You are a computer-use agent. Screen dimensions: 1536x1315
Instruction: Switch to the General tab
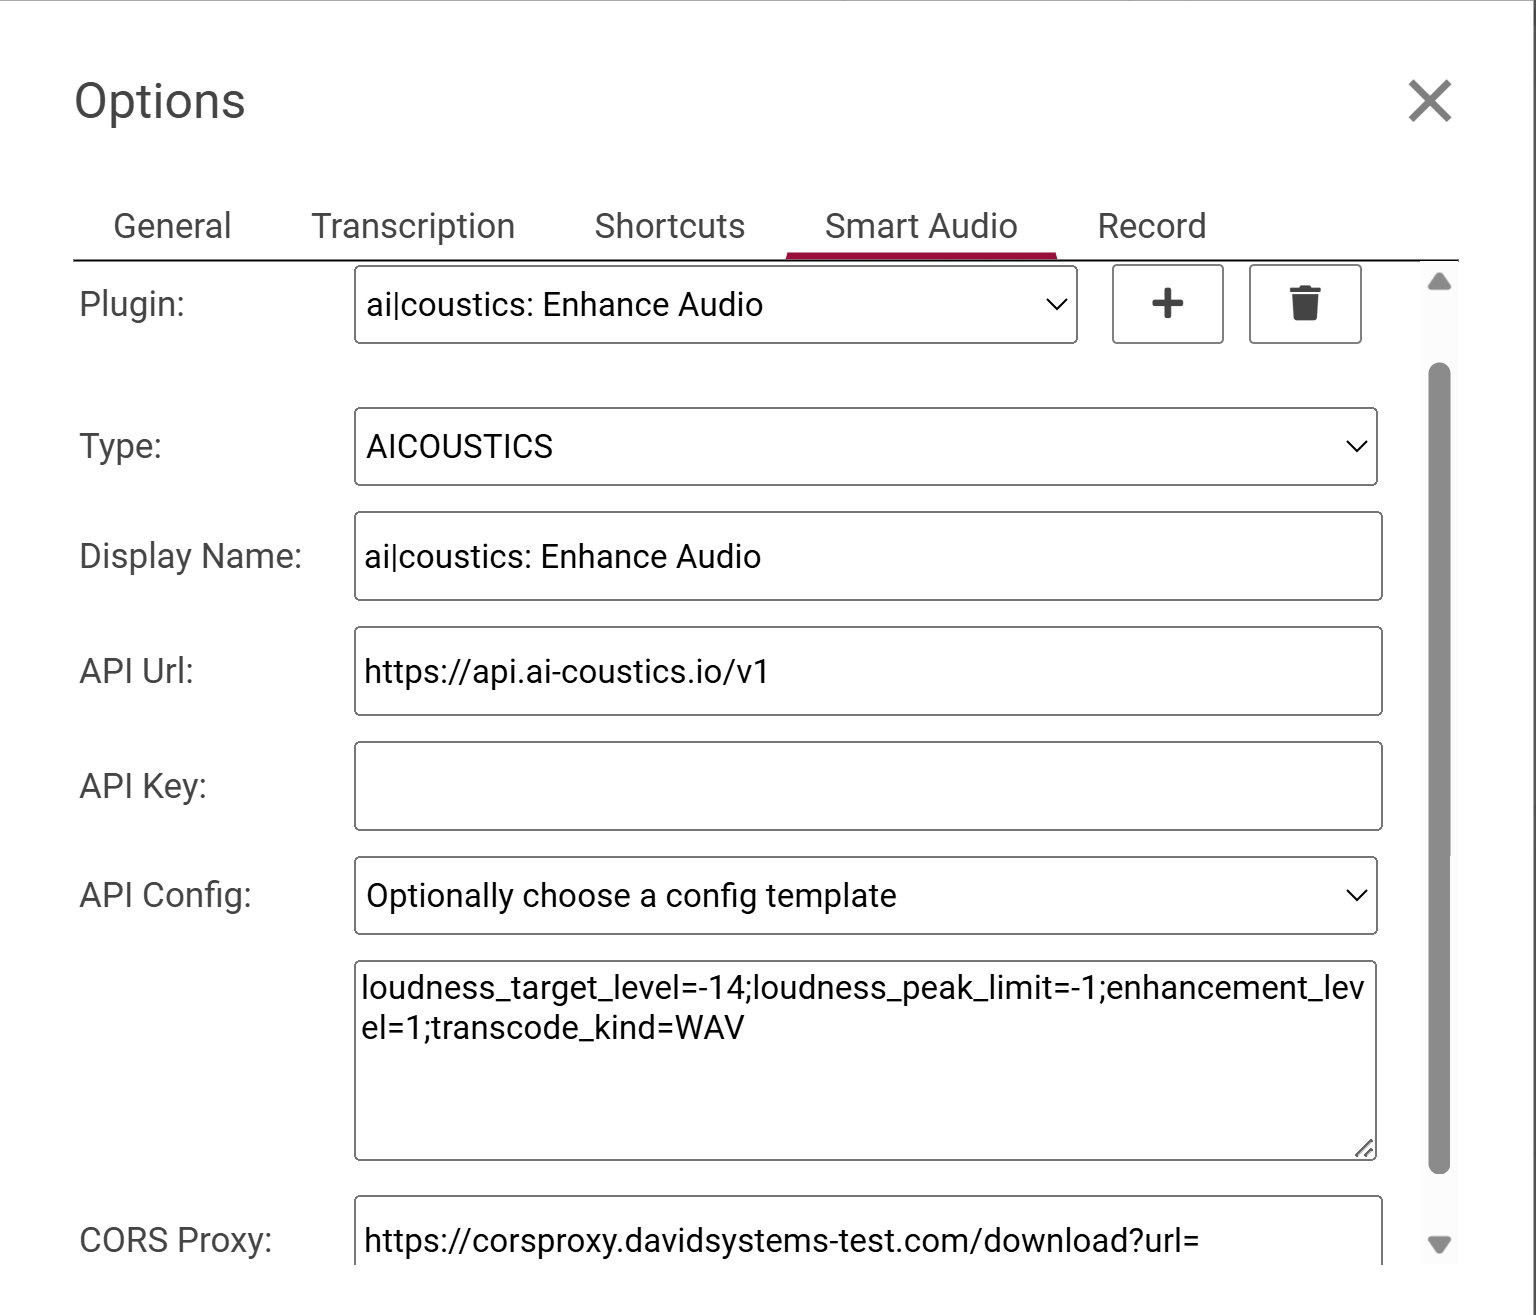(x=172, y=226)
